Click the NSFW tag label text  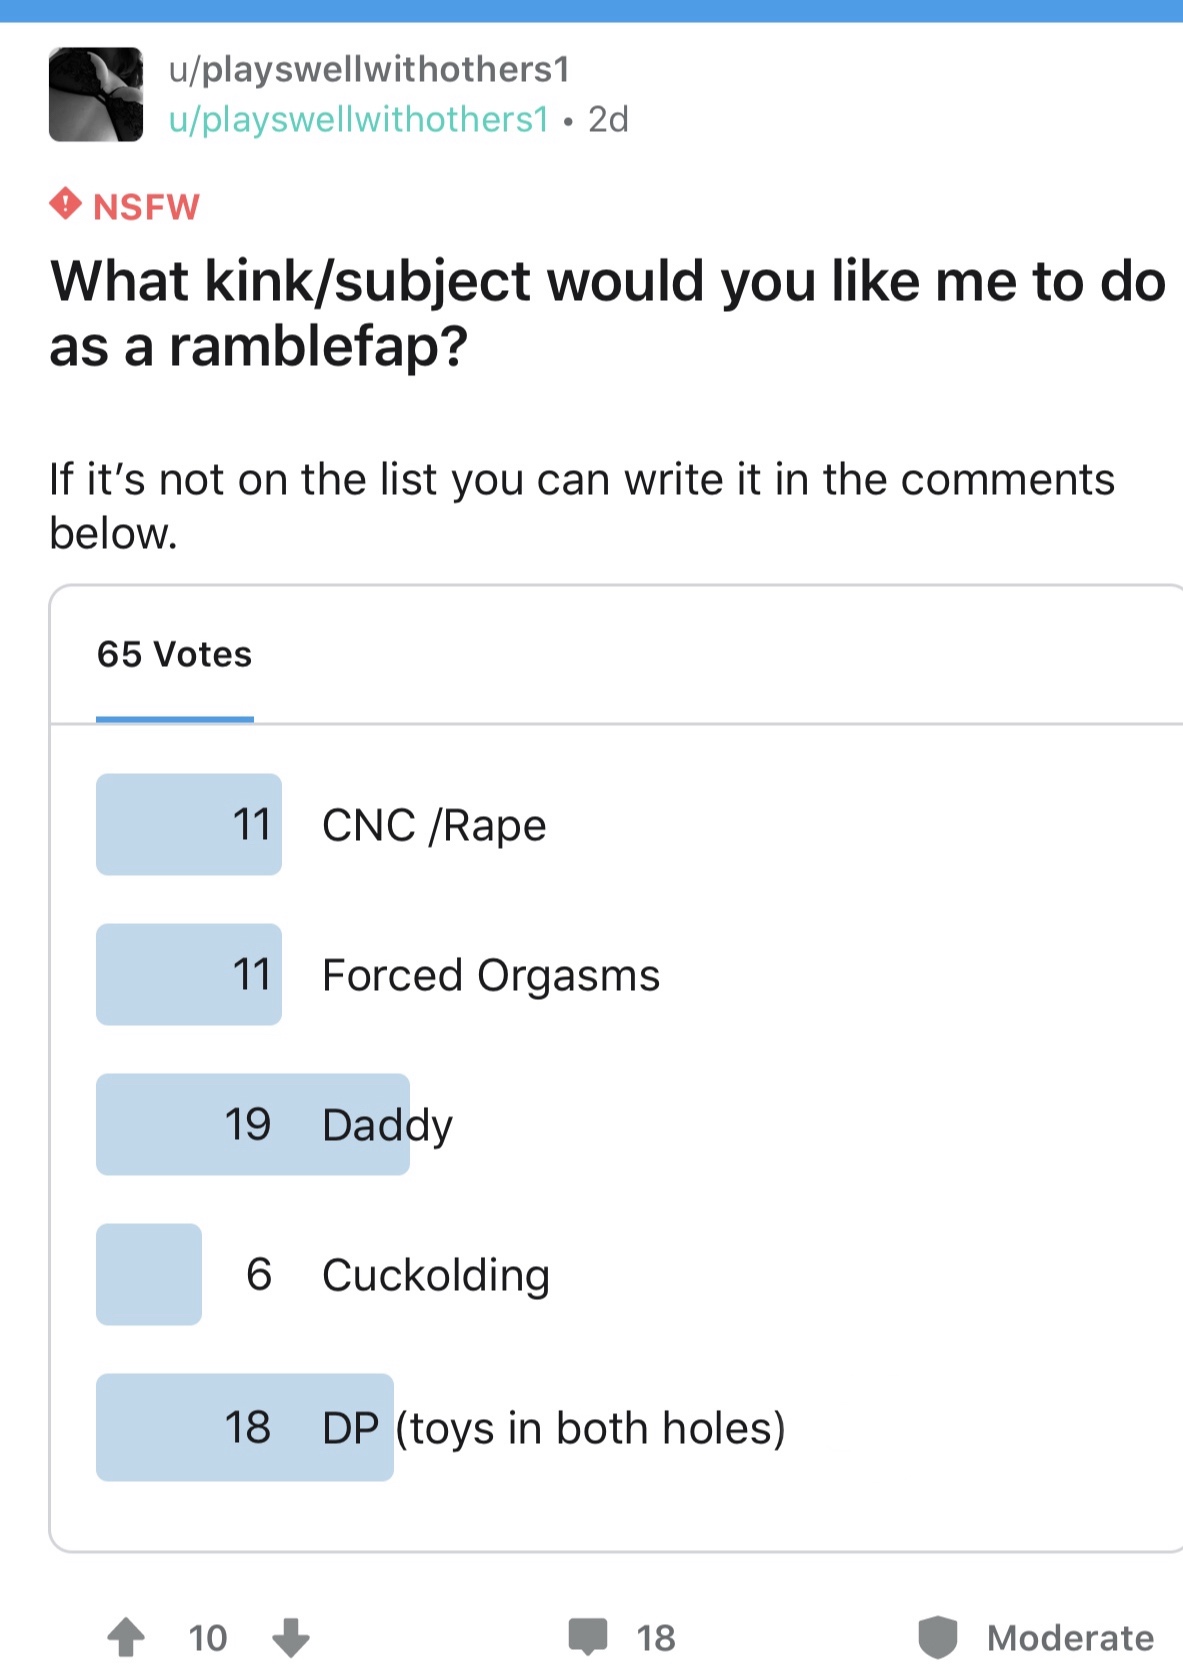146,207
